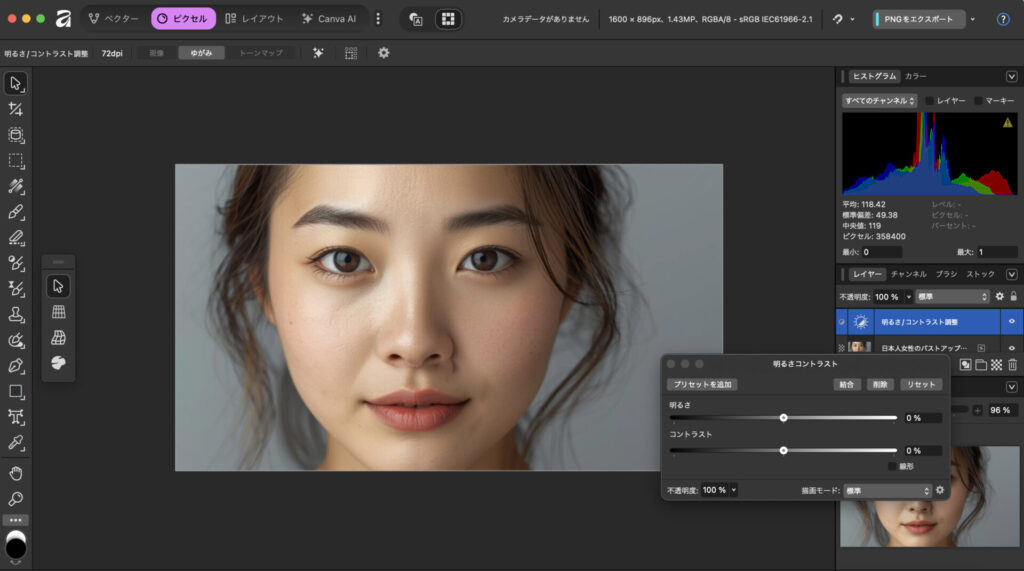Click the リセット button
This screenshot has height=571, width=1024.
click(920, 385)
